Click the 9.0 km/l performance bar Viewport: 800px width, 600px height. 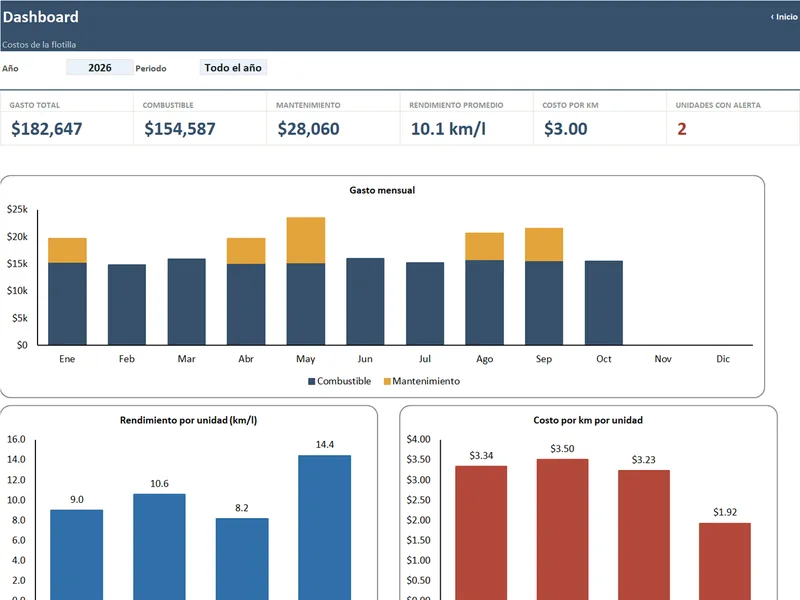(x=77, y=555)
